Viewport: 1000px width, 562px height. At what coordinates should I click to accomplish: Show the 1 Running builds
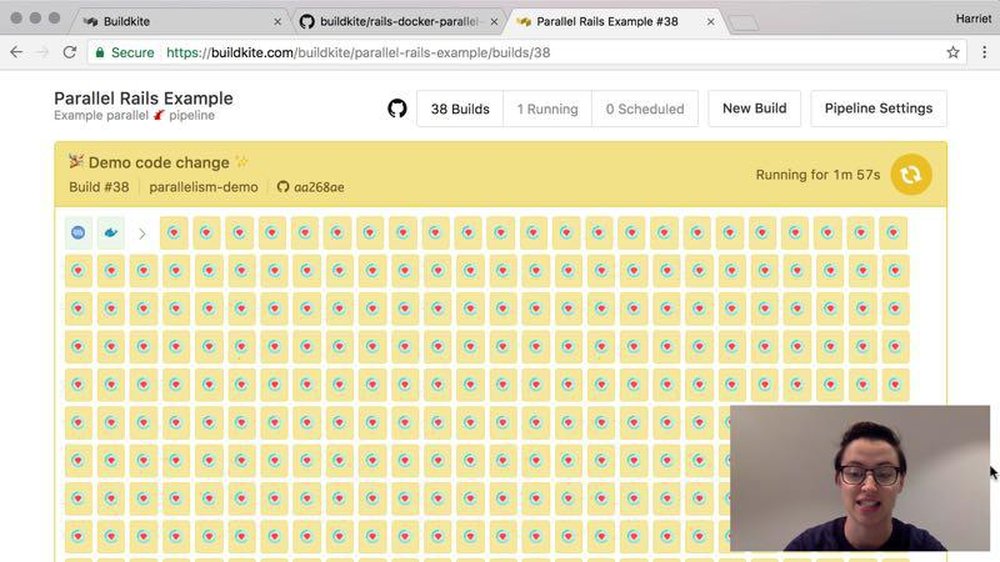click(547, 108)
